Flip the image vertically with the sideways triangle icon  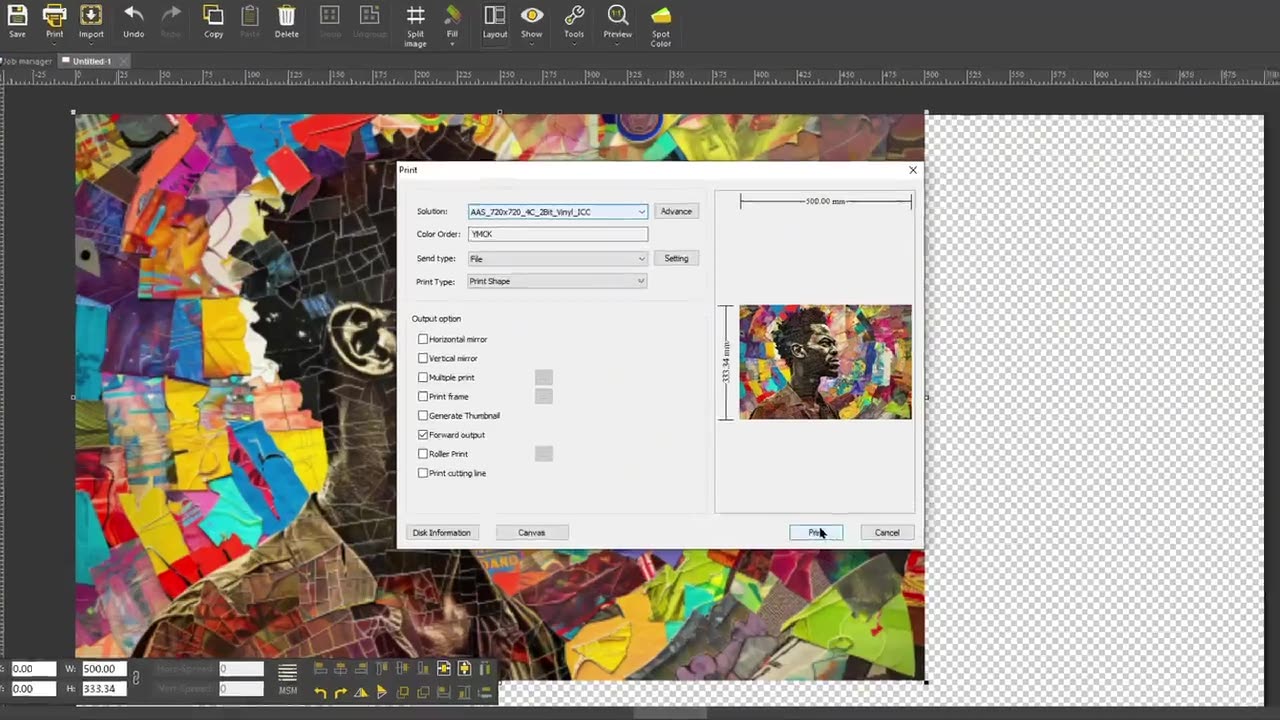coord(382,692)
